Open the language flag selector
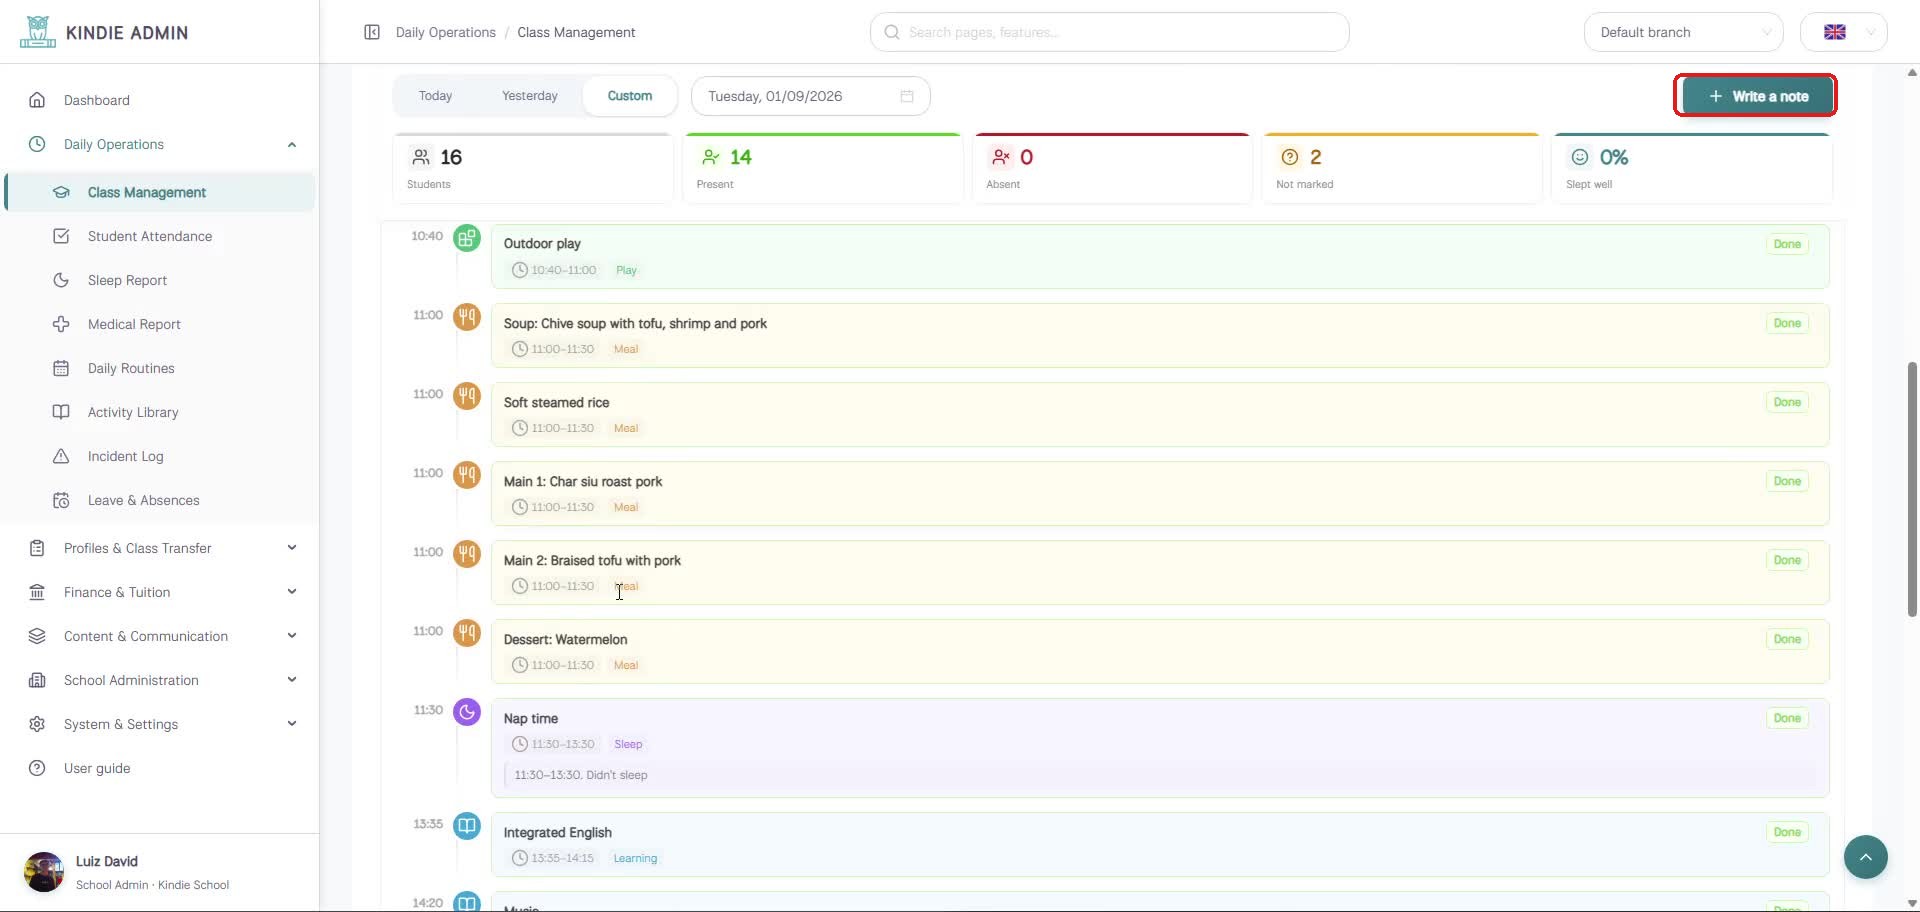Image resolution: width=1920 pixels, height=912 pixels. [1844, 32]
